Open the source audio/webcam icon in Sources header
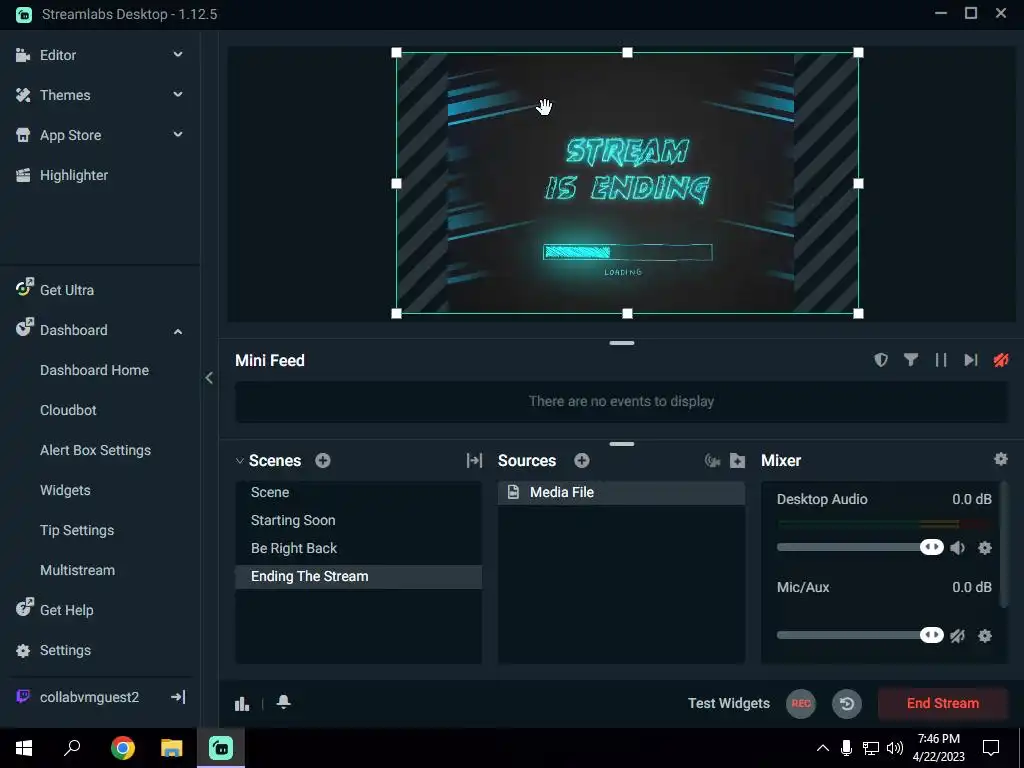This screenshot has height=768, width=1024. (x=712, y=461)
